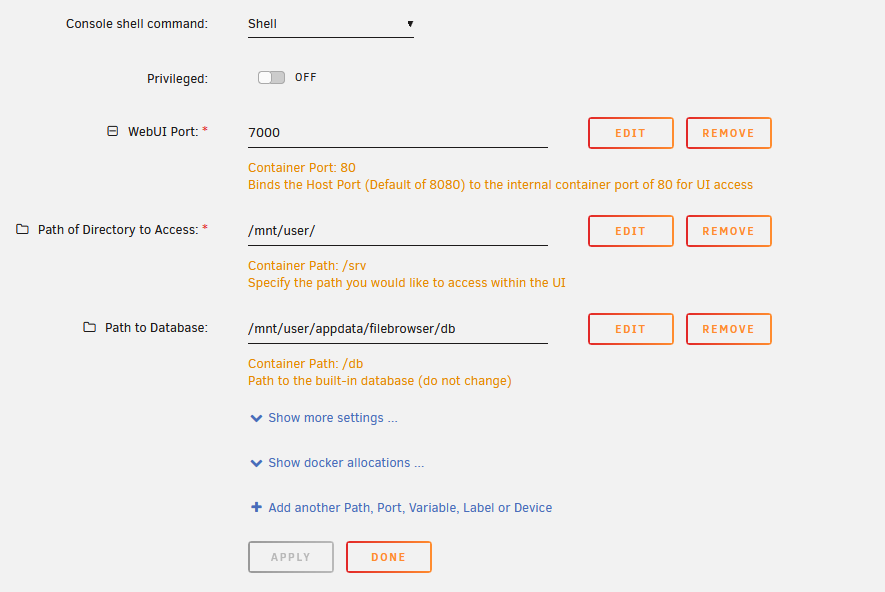Toggle the Privileged switch on
The height and width of the screenshot is (592, 885).
click(x=271, y=77)
